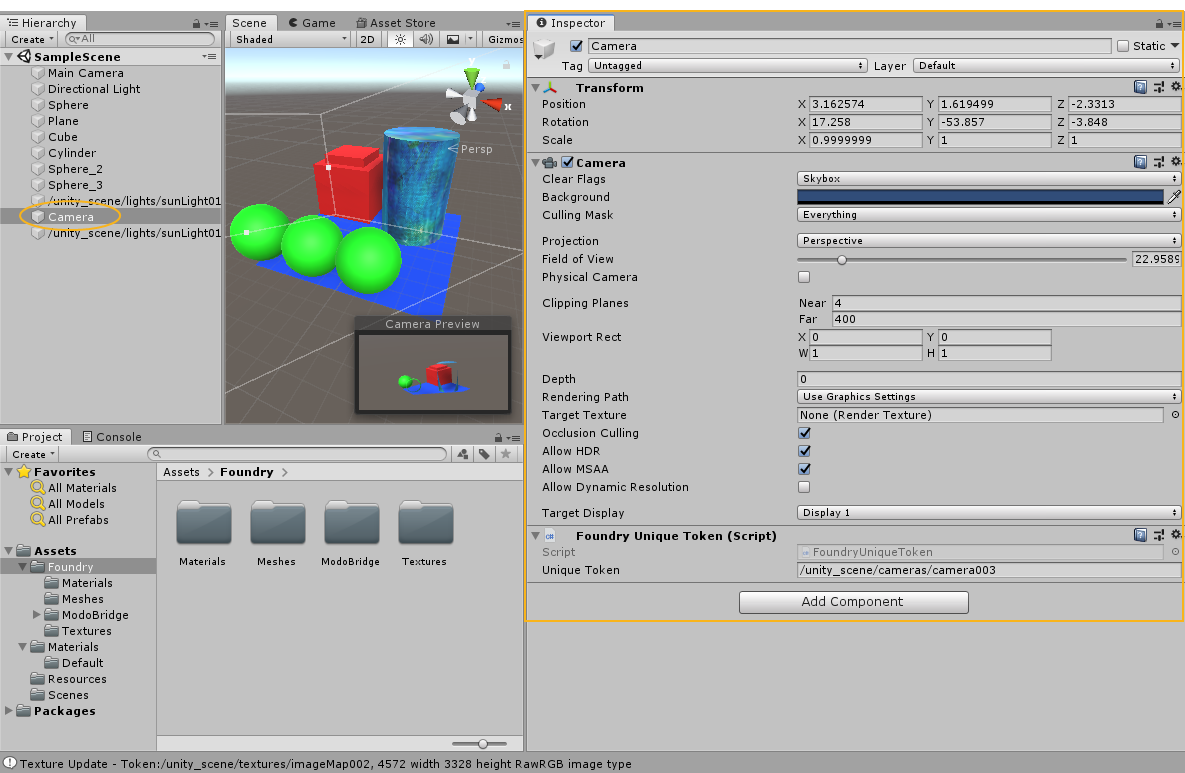Open the Shaded draw mode dropdown

coord(290,39)
